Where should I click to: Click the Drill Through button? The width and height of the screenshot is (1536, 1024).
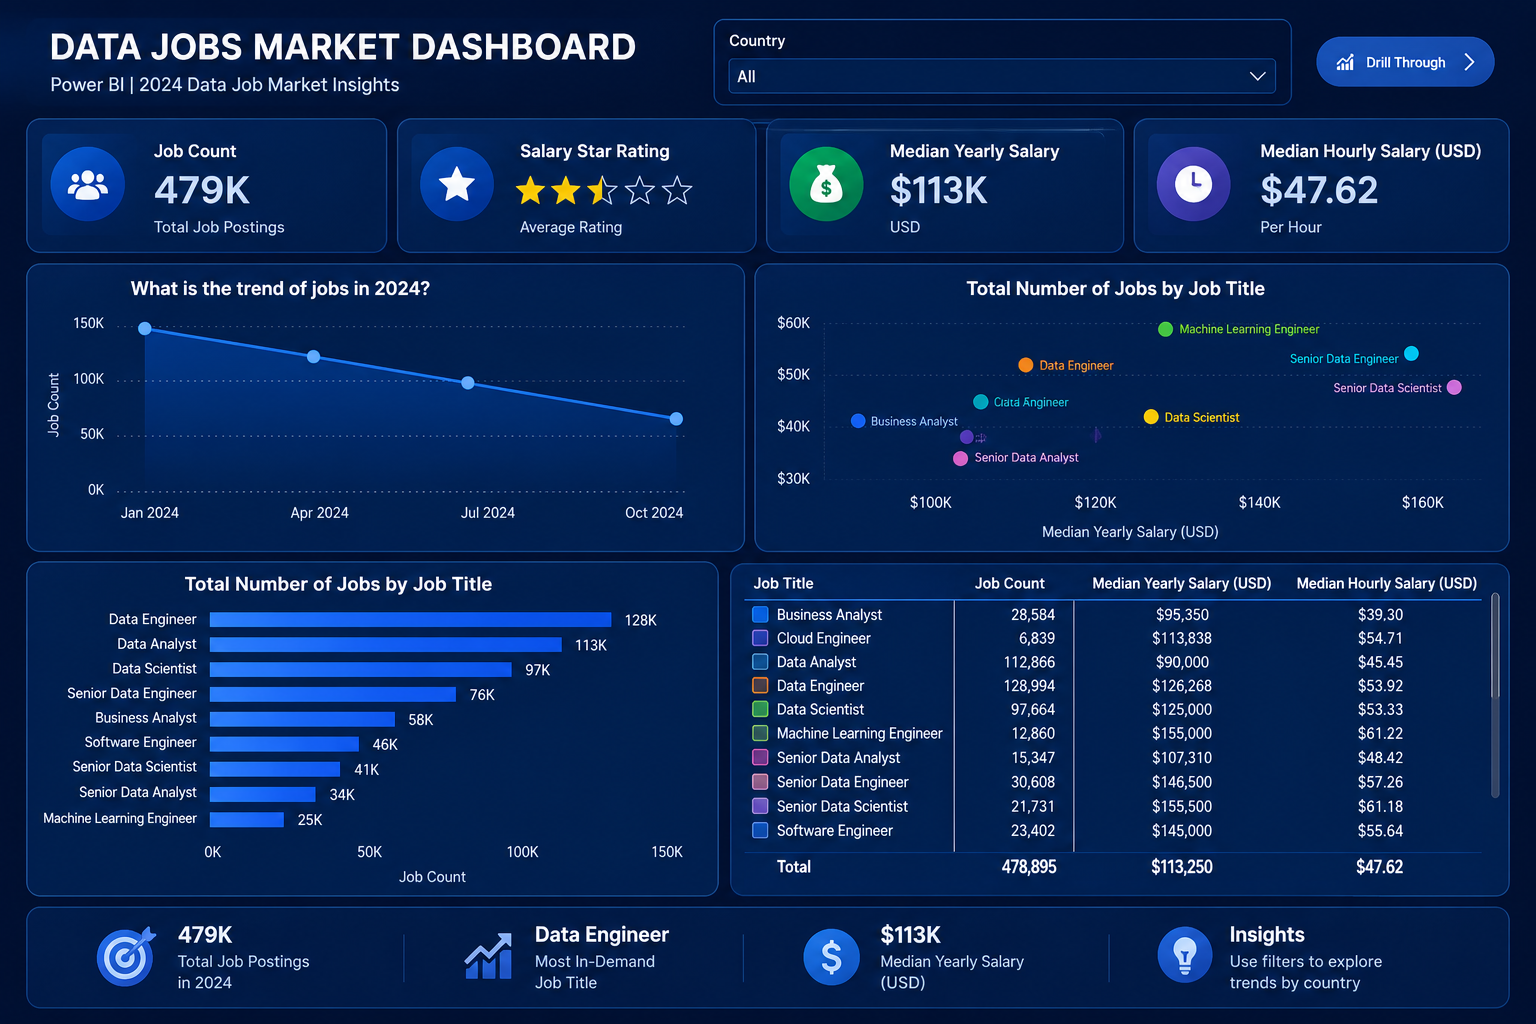[1405, 62]
